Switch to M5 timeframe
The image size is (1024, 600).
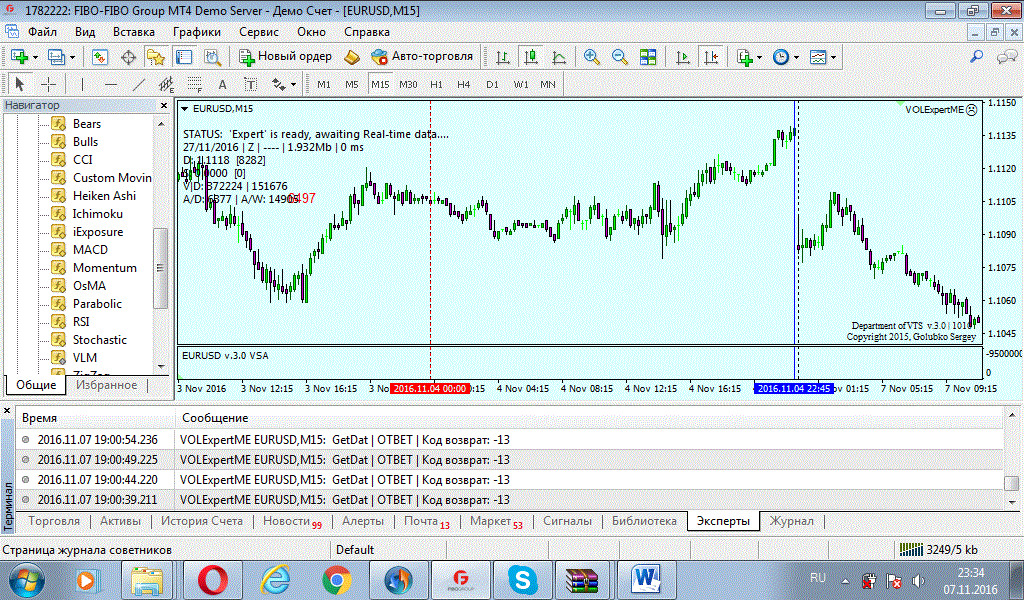[352, 84]
